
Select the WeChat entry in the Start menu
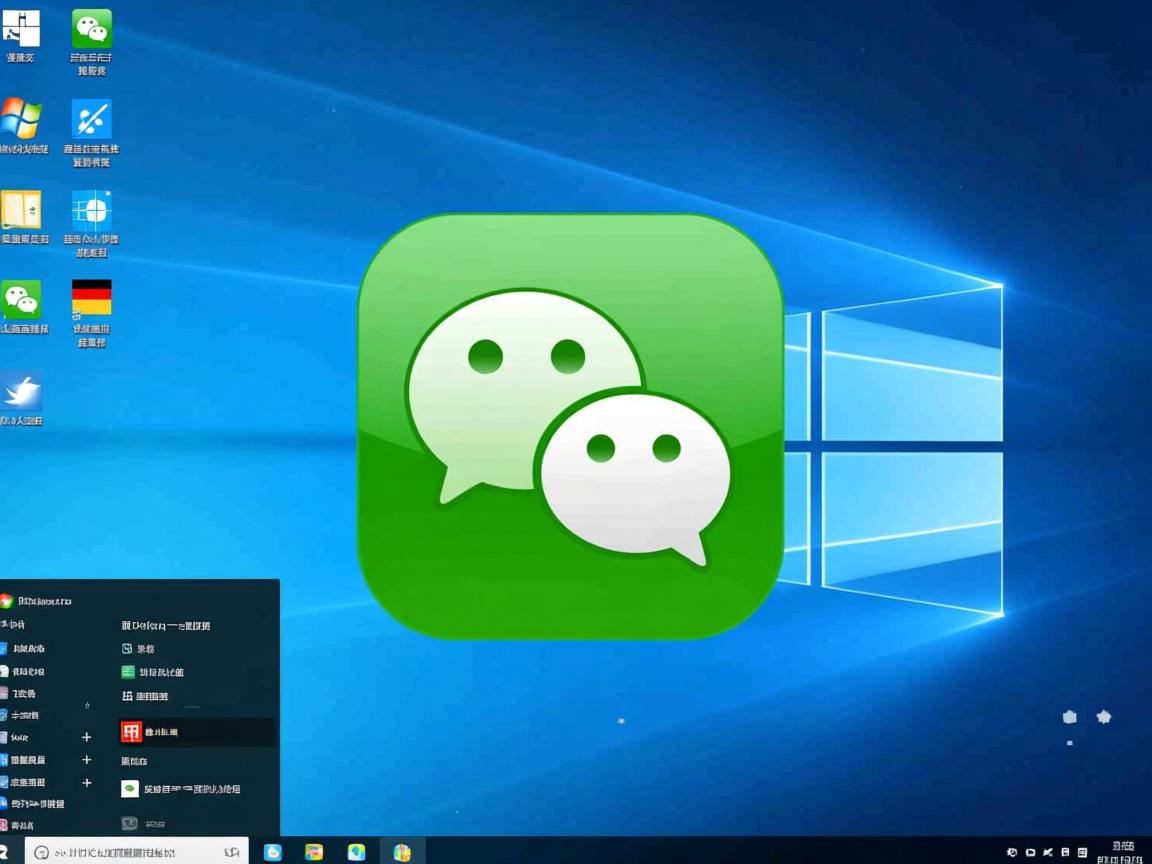pyautogui.click(x=180, y=789)
